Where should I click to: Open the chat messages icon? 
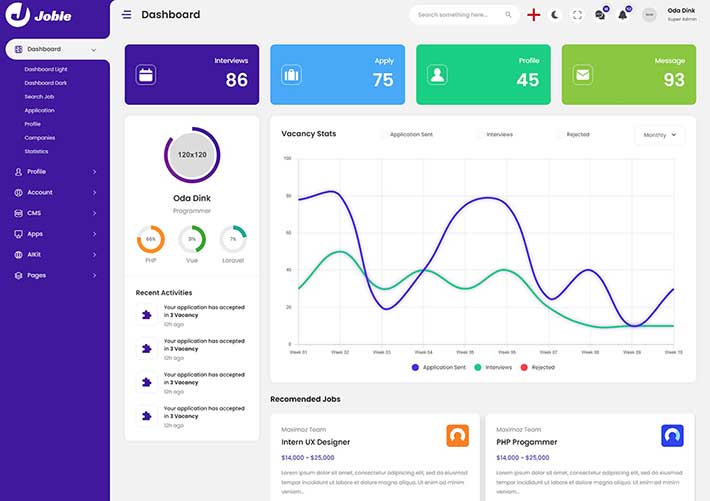click(x=600, y=15)
